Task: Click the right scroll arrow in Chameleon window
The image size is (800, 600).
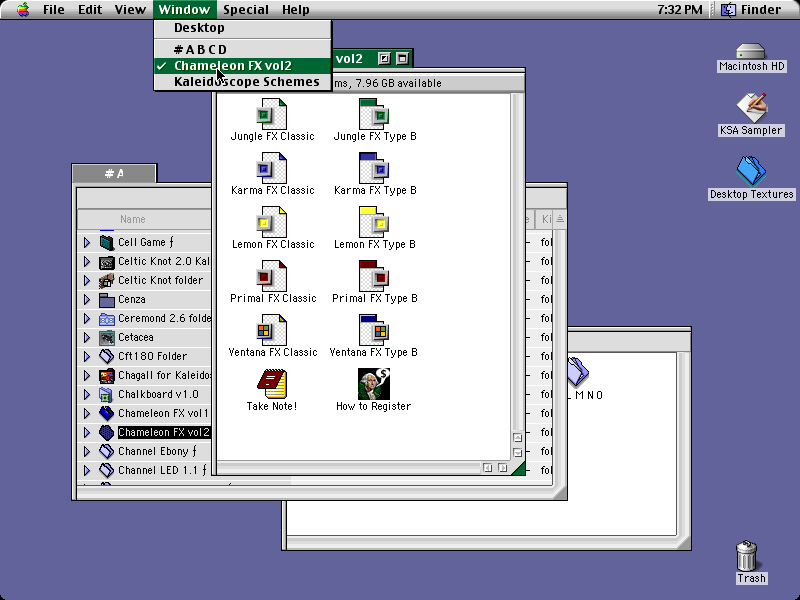Action: point(503,468)
